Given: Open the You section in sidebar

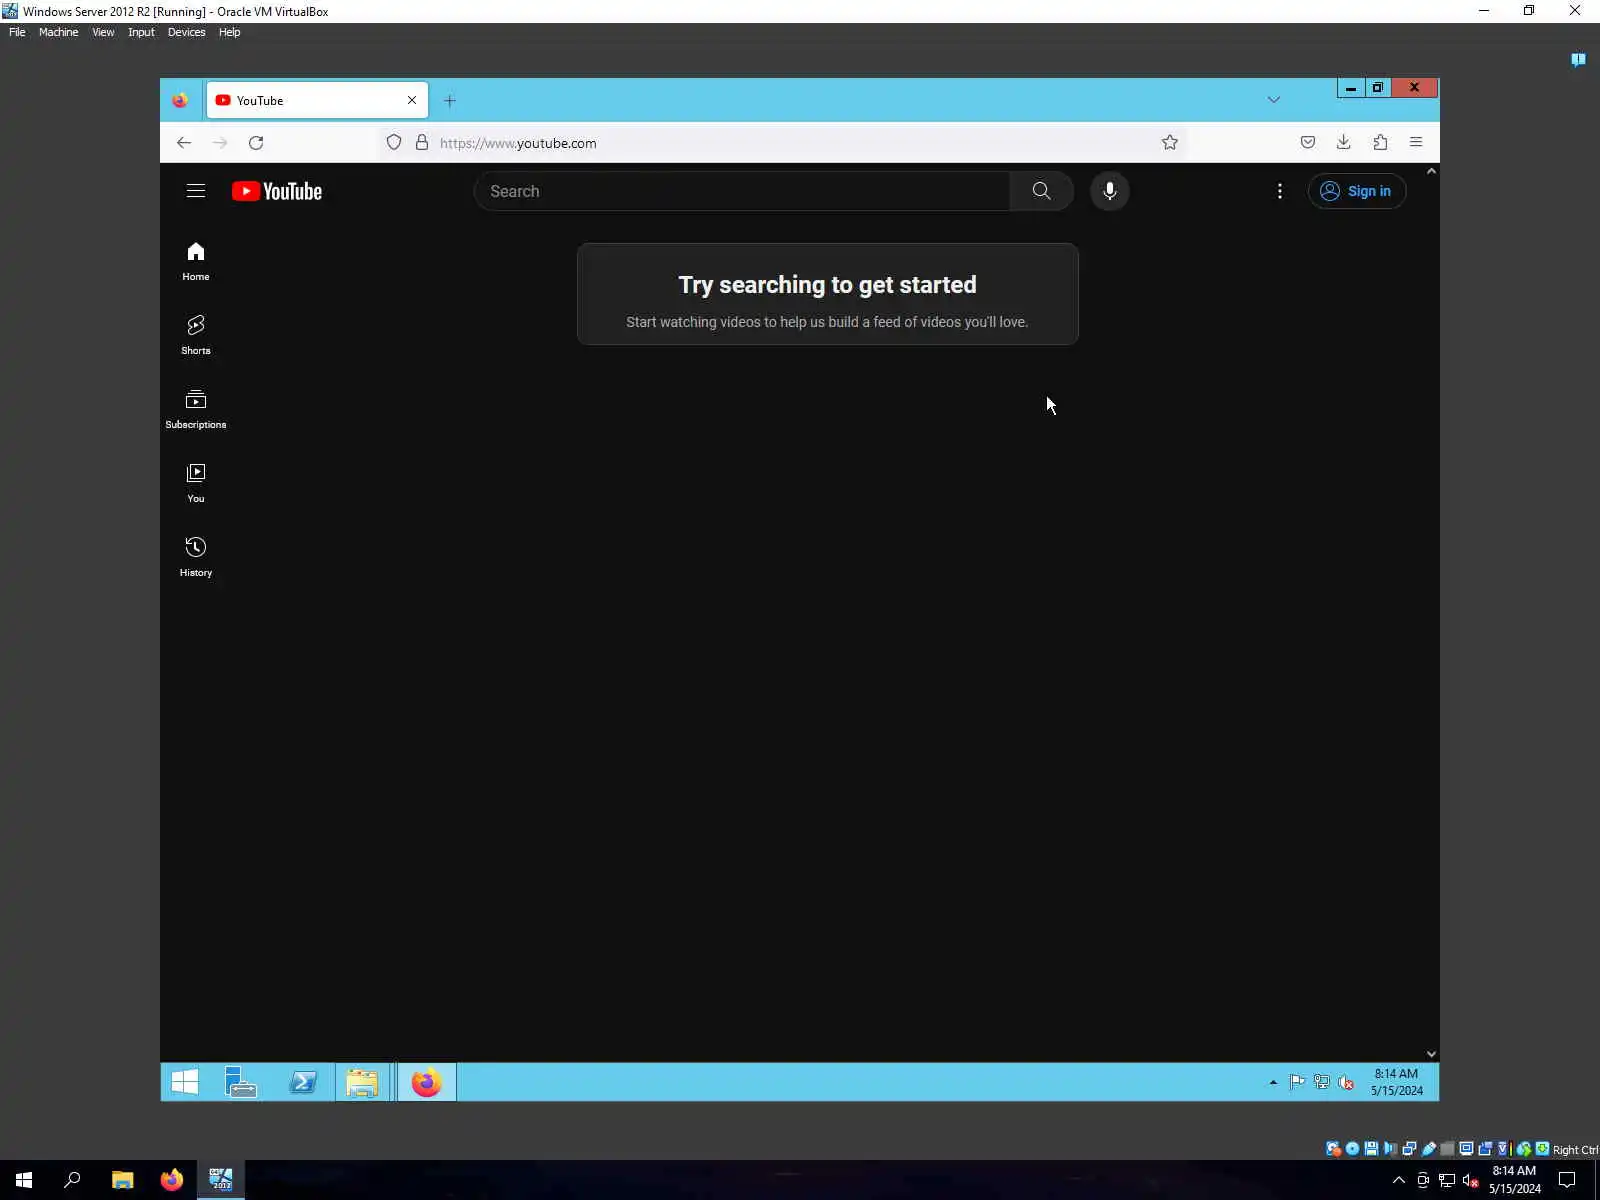Looking at the screenshot, I should click(x=196, y=484).
